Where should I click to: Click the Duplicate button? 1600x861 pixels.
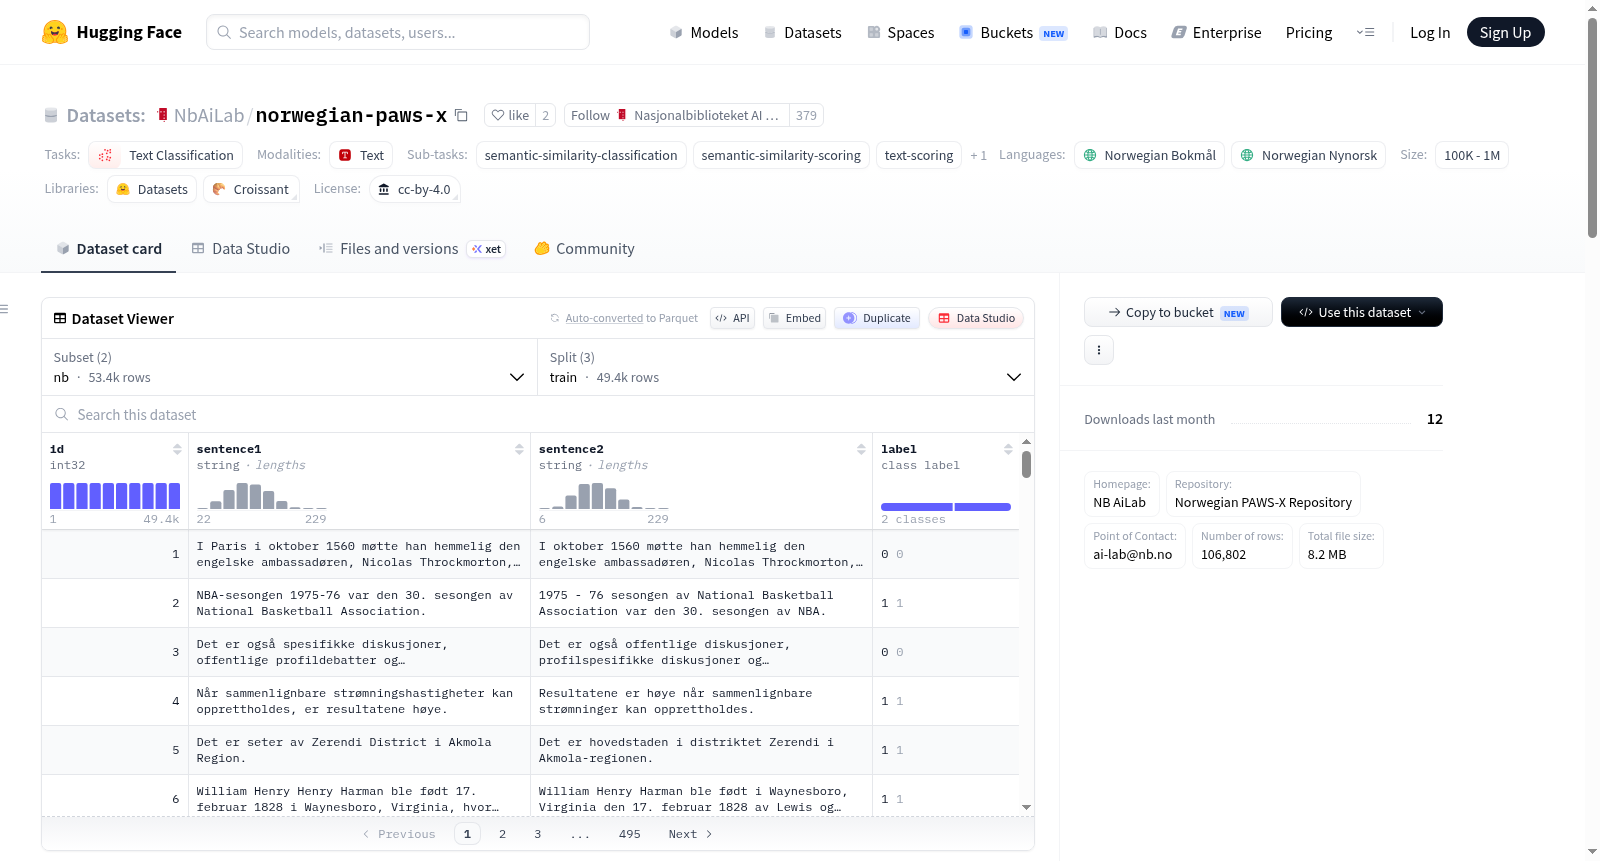click(877, 318)
